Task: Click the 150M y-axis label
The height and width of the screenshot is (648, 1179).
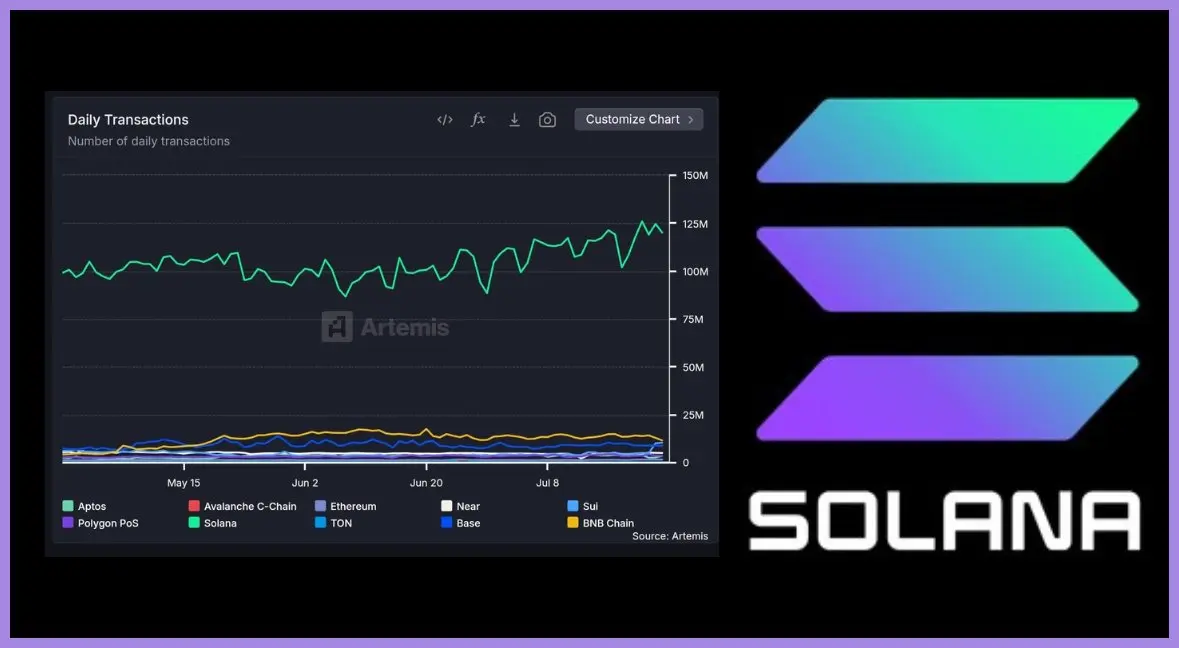Action: (x=695, y=175)
